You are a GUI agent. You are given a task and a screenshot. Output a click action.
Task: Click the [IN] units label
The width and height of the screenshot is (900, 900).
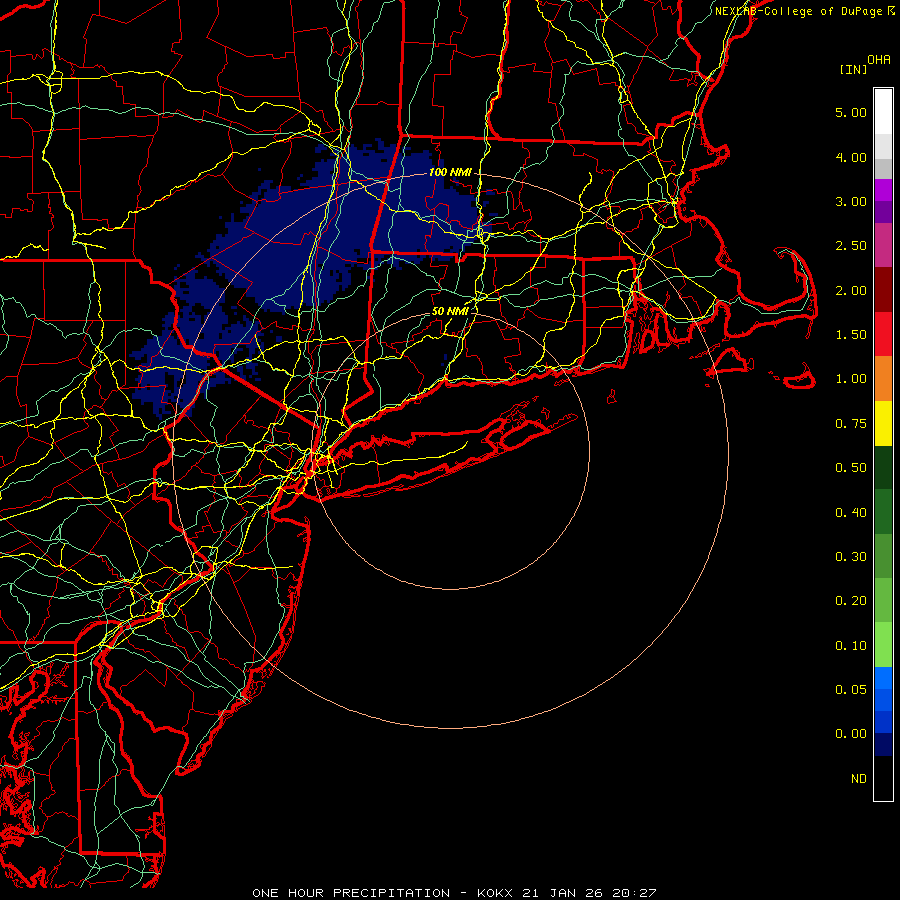tap(852, 69)
